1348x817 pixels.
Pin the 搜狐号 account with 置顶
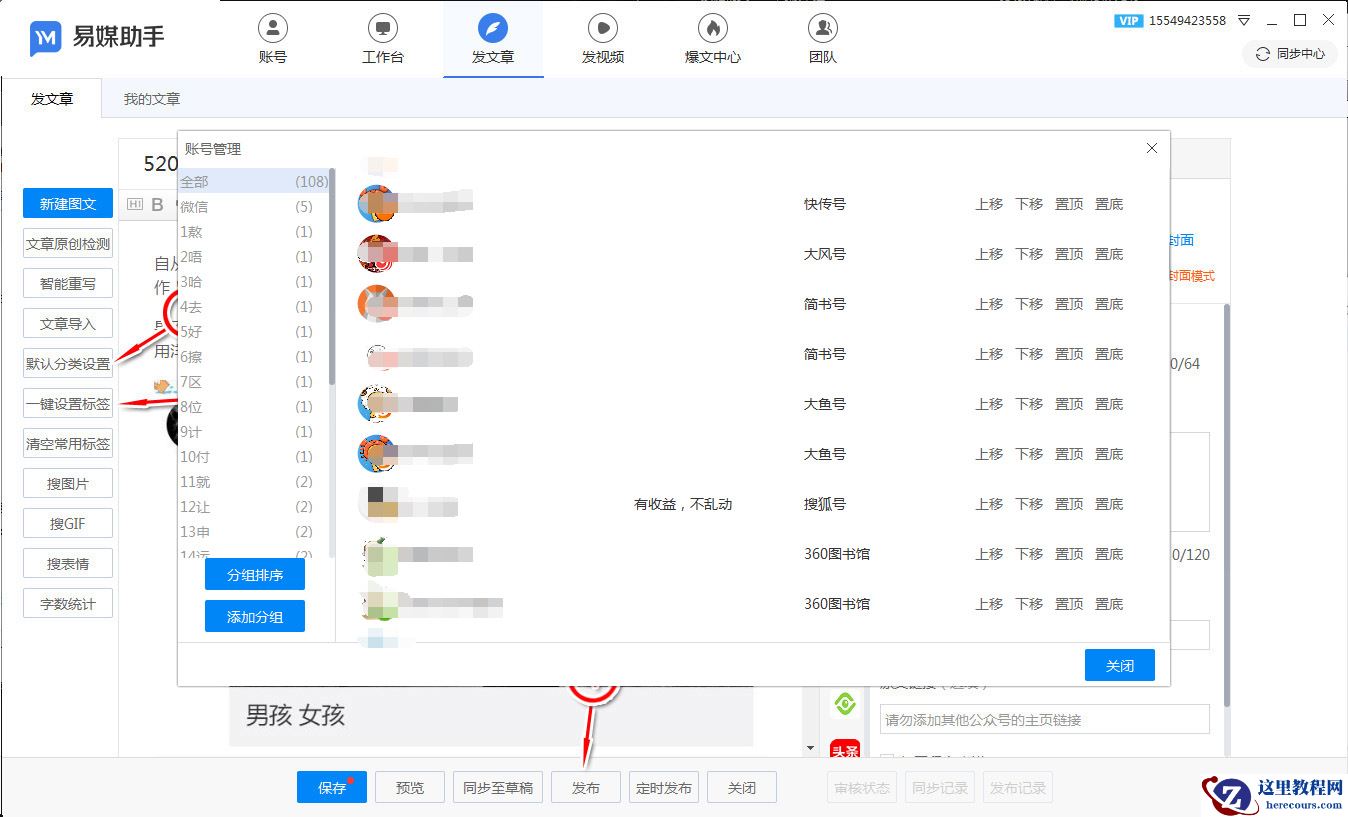click(x=1069, y=504)
